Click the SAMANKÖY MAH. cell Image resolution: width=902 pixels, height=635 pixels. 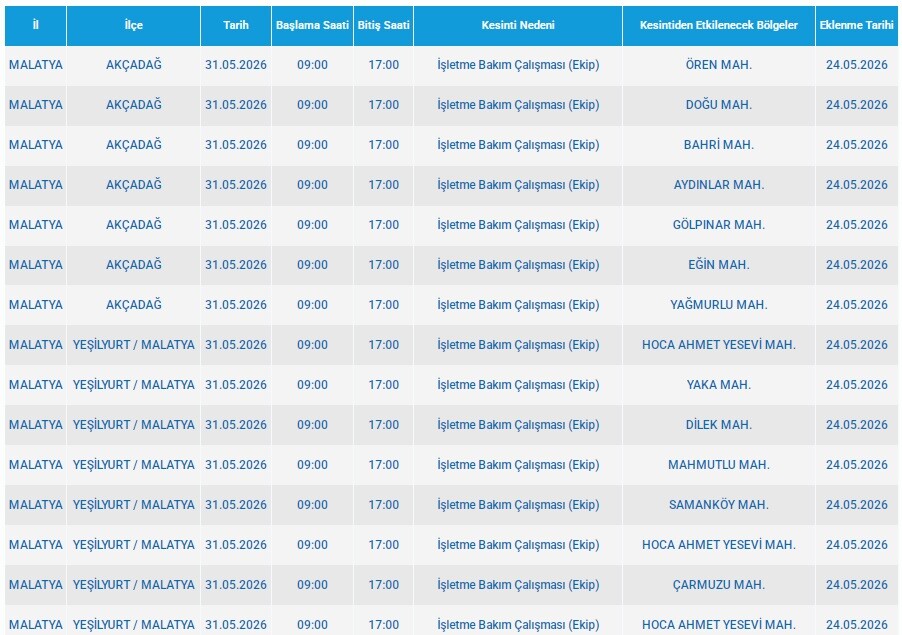(x=718, y=504)
